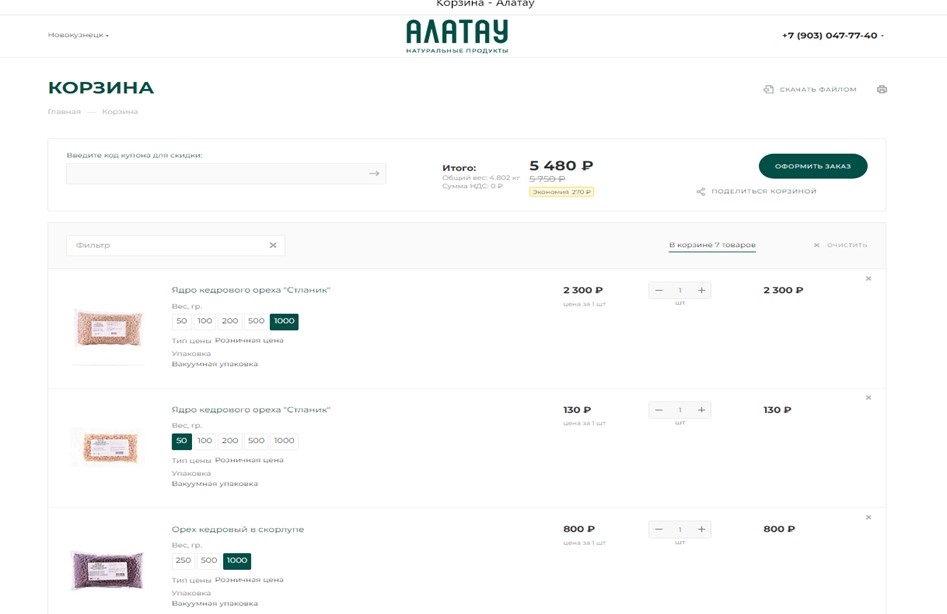
Task: Increase quantity of first item with plus
Action: 702,290
